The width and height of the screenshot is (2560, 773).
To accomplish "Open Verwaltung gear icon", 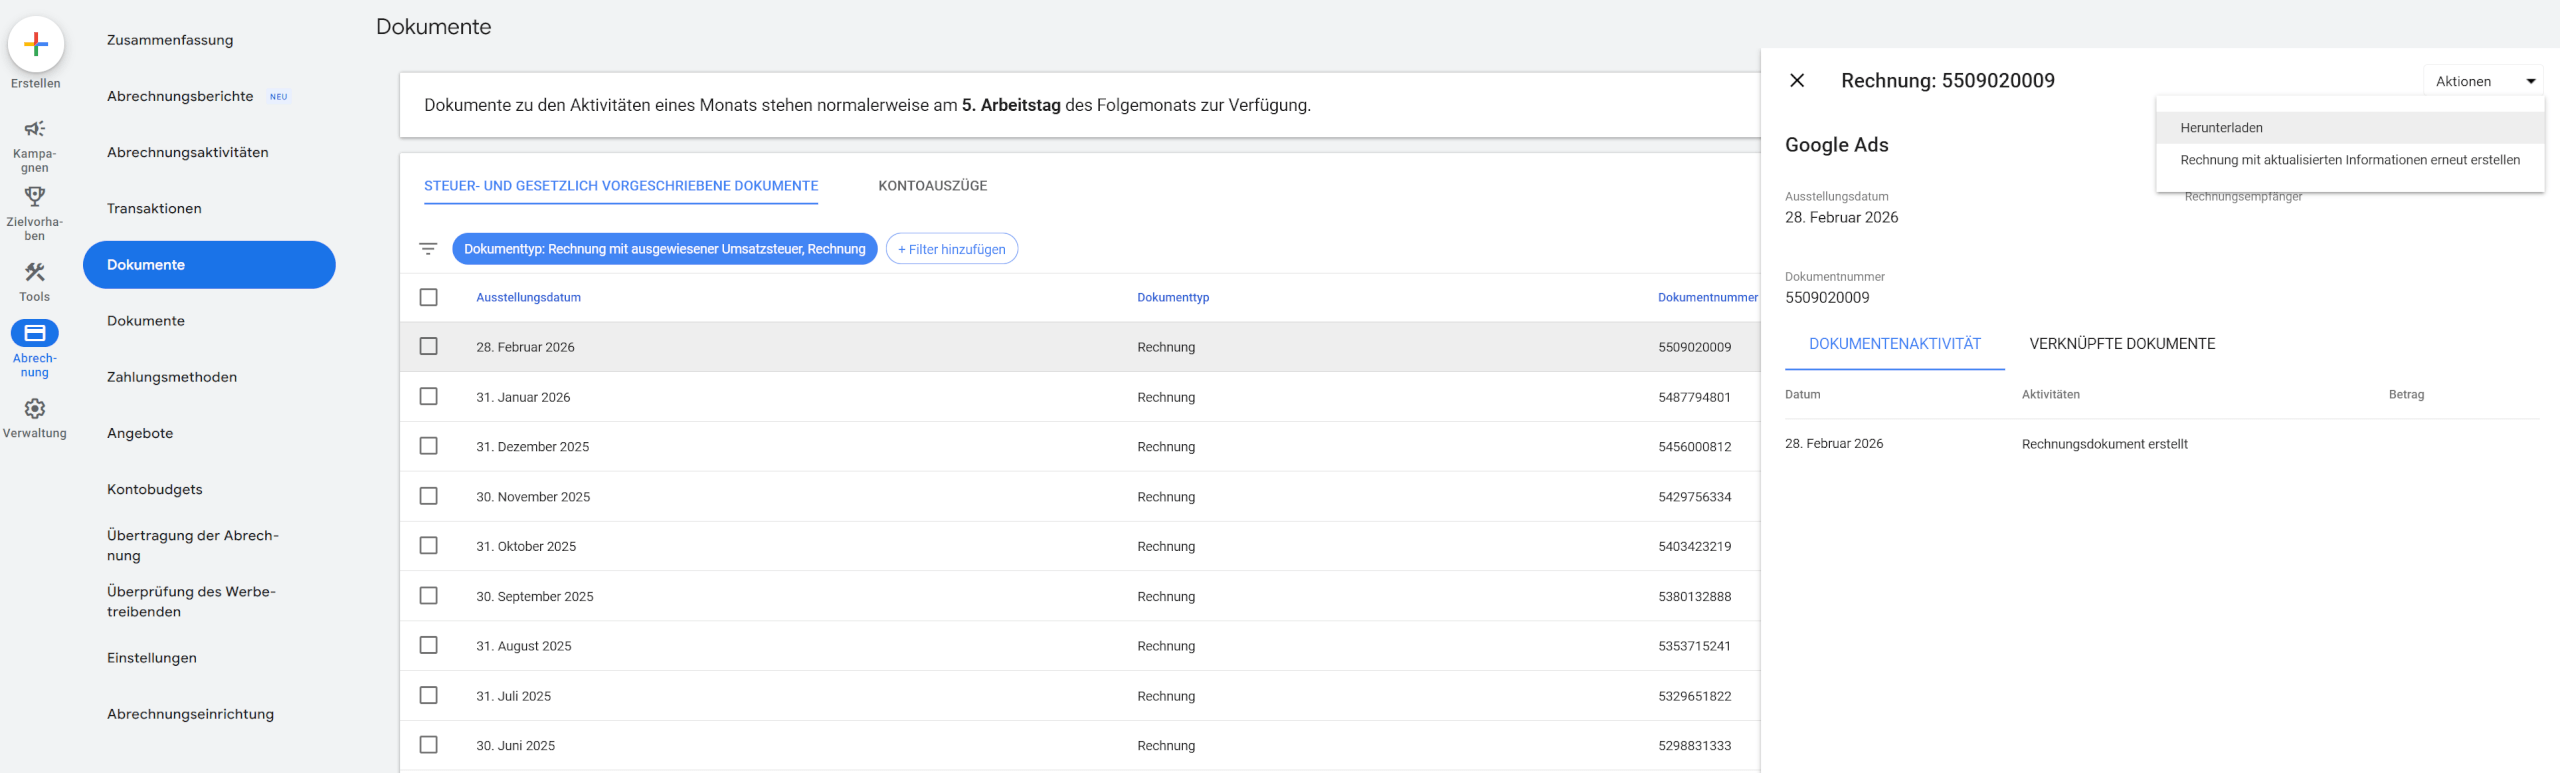I will coord(35,408).
